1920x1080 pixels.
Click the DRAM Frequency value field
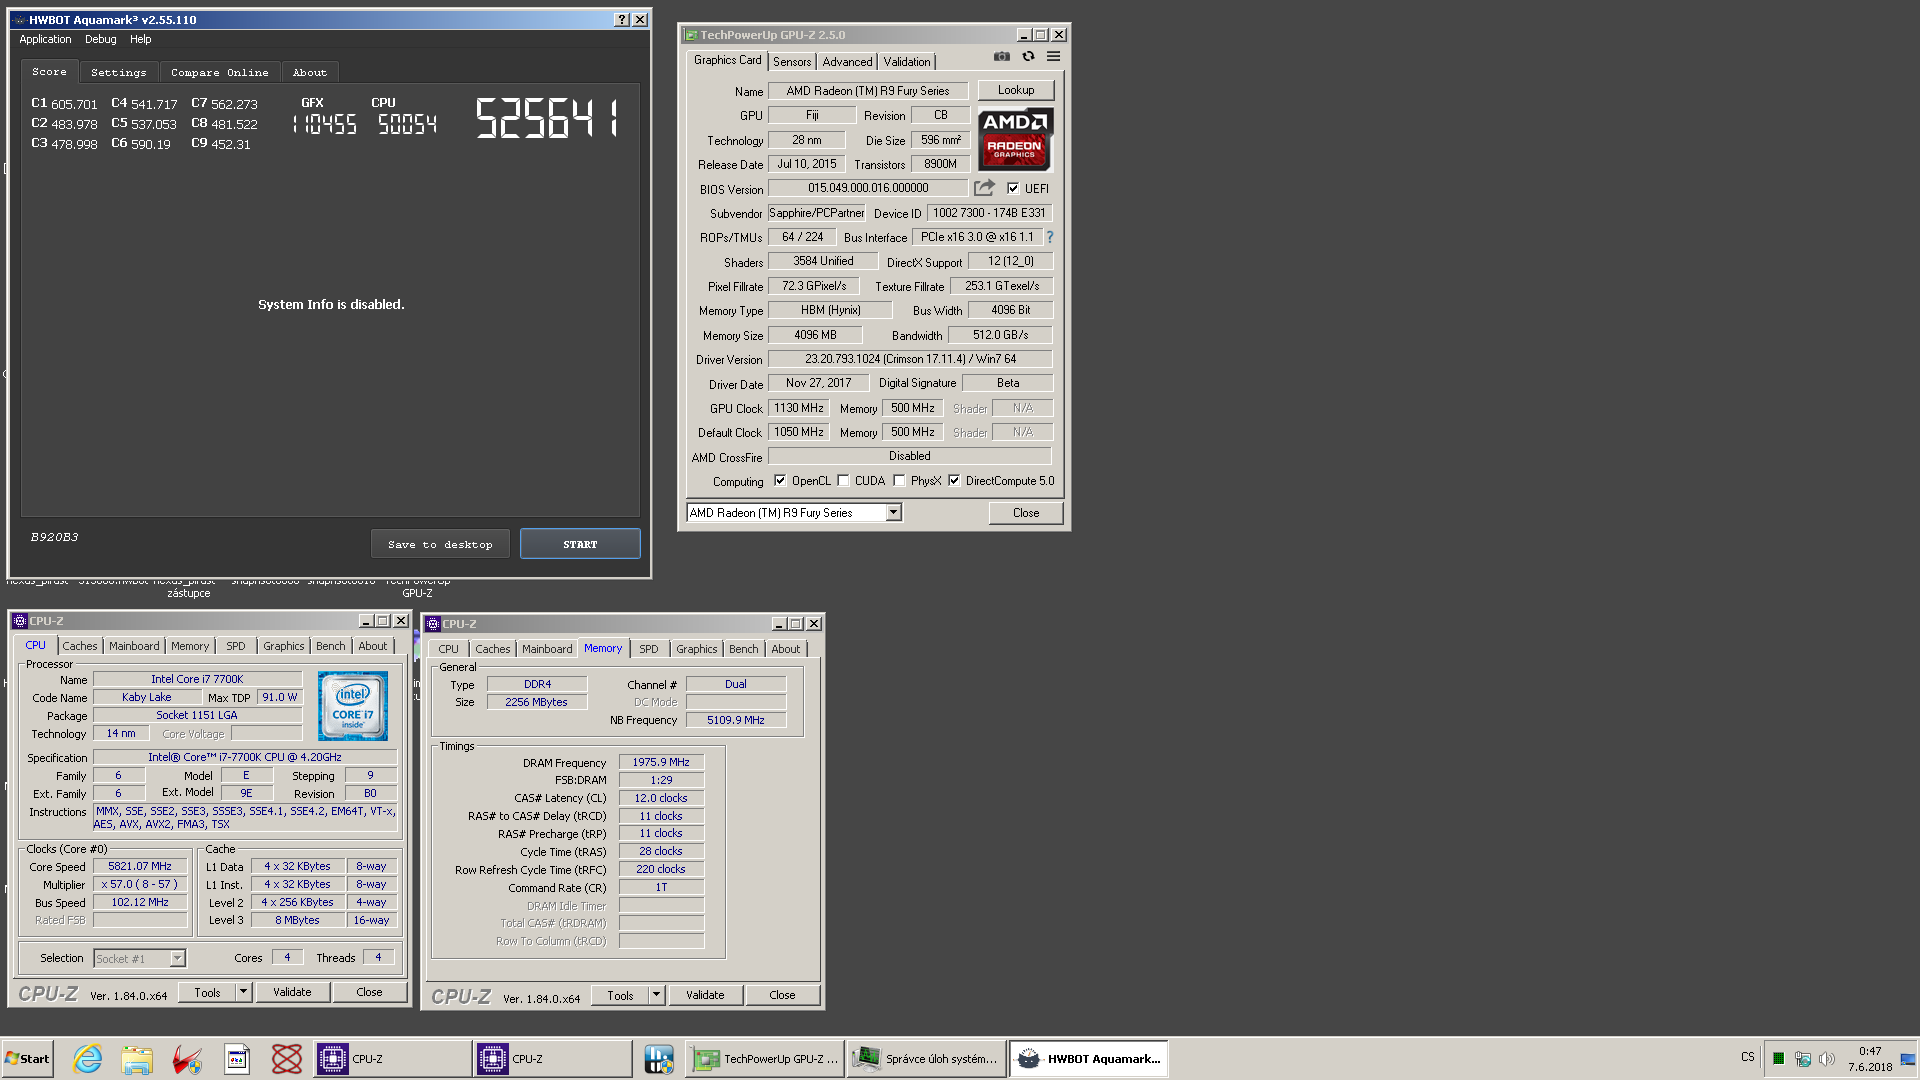click(661, 762)
